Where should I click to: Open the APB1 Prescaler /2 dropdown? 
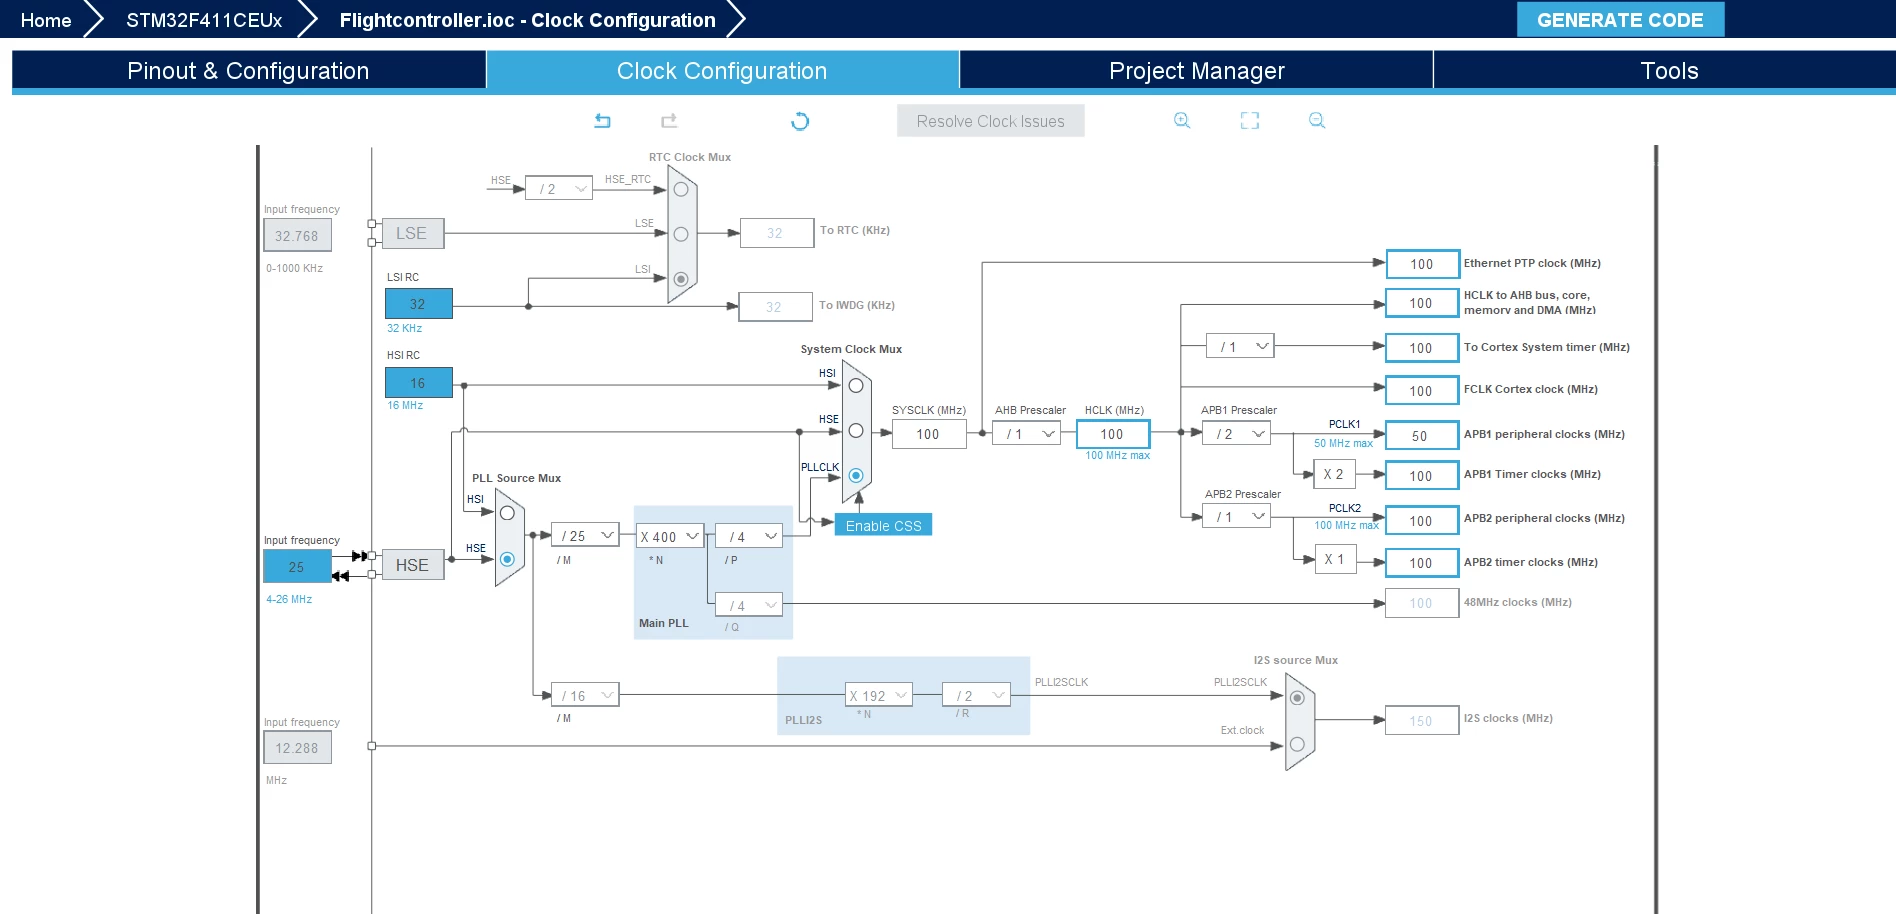pos(1236,433)
